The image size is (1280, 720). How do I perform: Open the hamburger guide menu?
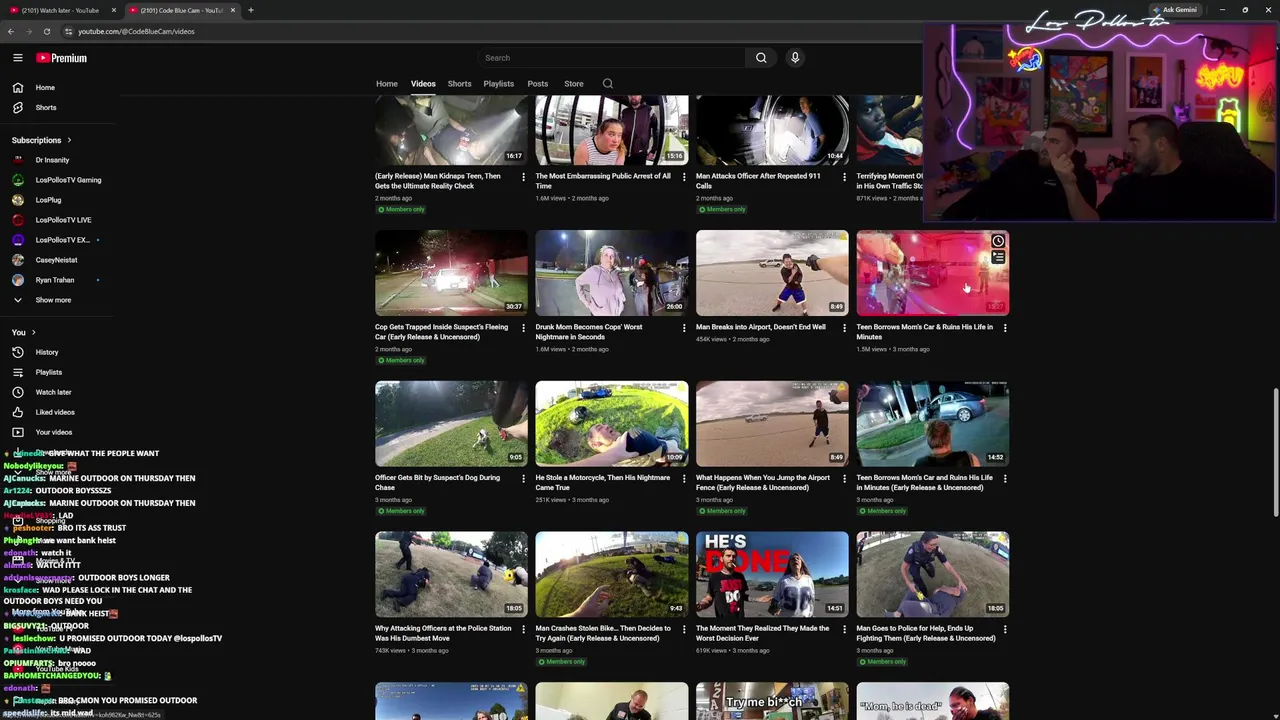coord(17,58)
